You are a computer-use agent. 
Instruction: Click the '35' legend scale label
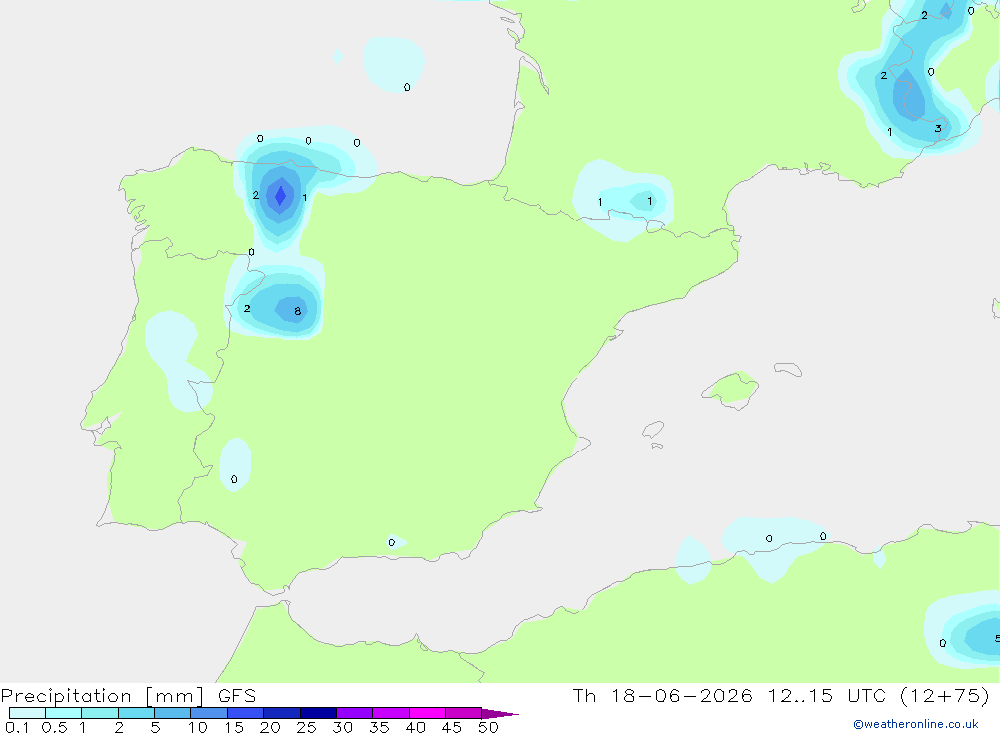click(x=379, y=727)
